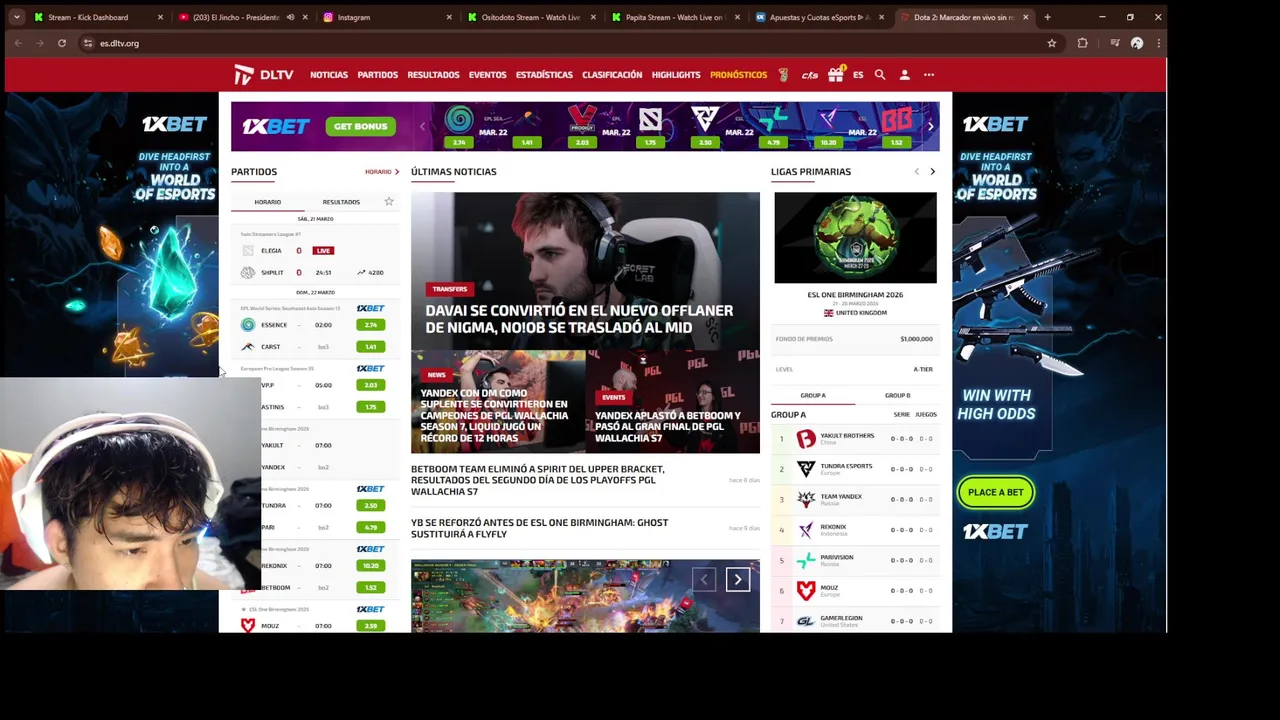Open the Clasificación menu item
Screen dimensions: 1280x720
coord(612,75)
